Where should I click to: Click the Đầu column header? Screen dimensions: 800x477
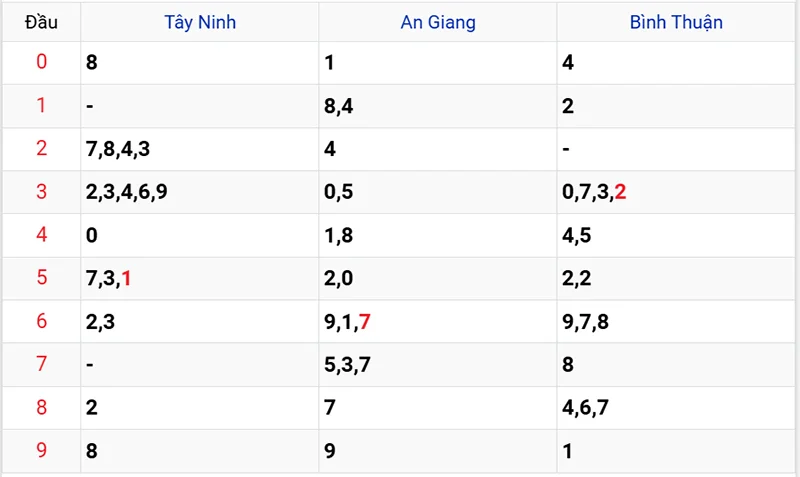click(x=41, y=22)
